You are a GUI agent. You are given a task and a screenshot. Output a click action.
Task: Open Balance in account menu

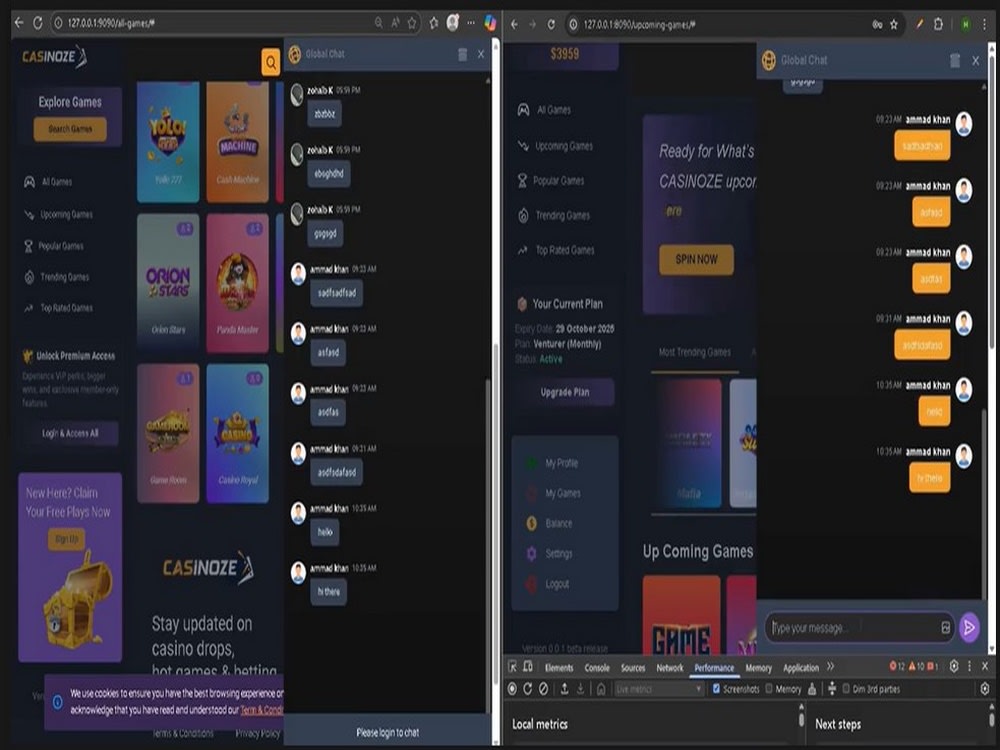pos(549,523)
